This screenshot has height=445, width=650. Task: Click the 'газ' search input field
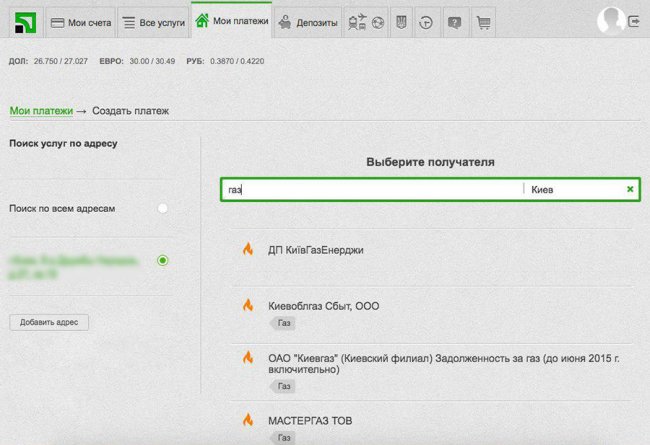coord(370,189)
